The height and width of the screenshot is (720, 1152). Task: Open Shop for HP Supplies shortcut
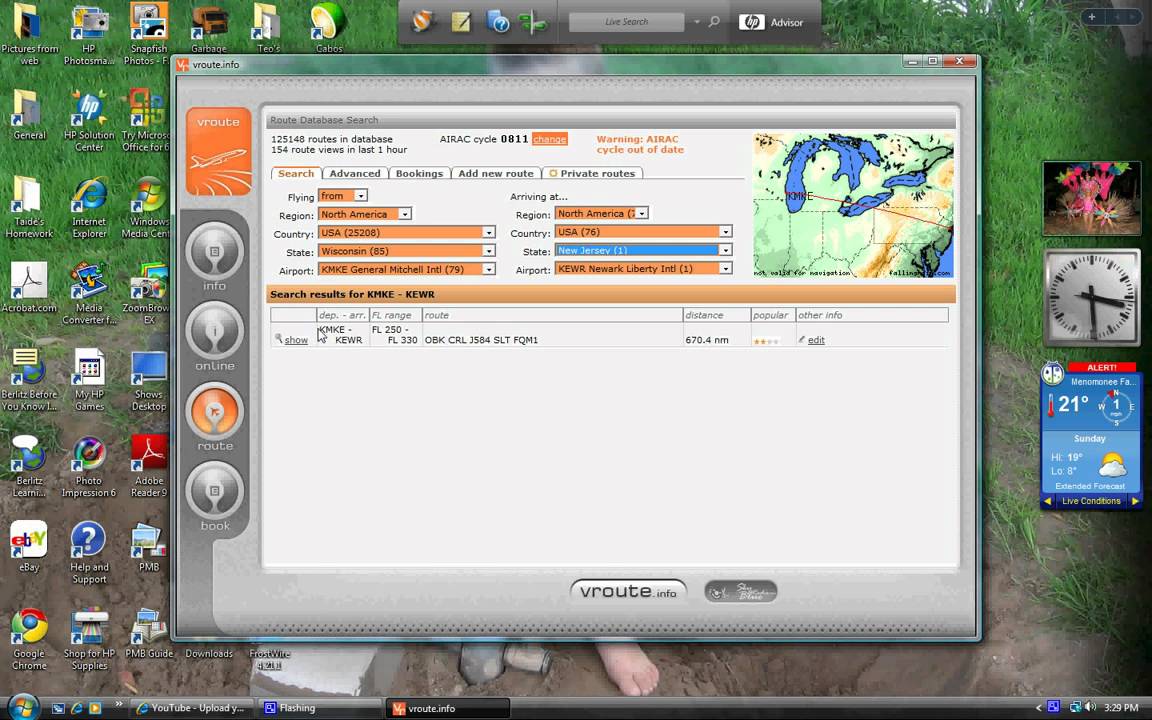click(x=89, y=639)
